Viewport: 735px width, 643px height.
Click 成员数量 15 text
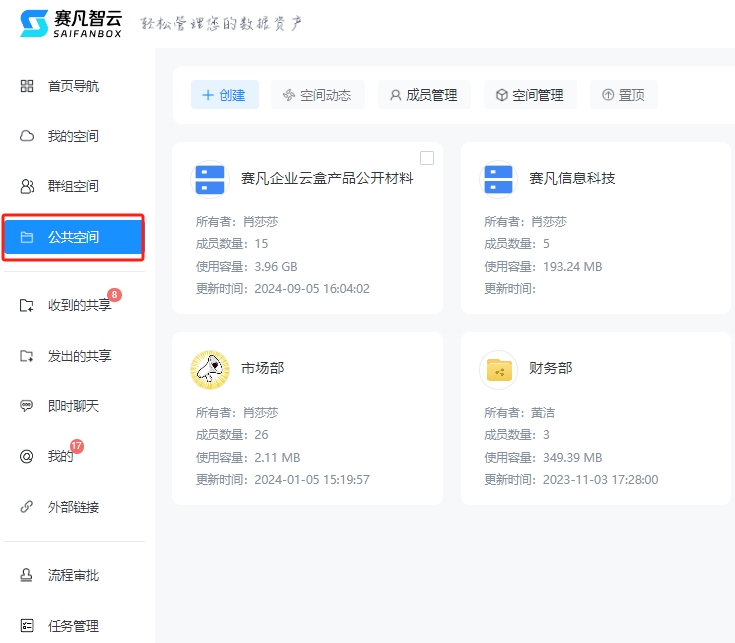pyautogui.click(x=232, y=244)
